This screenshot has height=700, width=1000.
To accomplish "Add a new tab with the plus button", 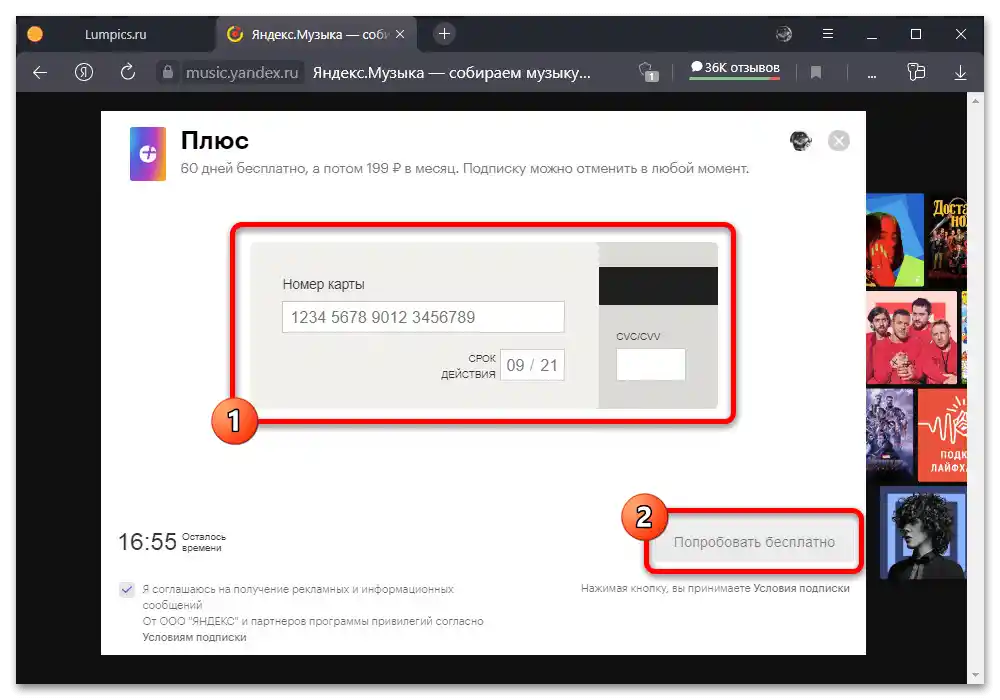I will 444,34.
